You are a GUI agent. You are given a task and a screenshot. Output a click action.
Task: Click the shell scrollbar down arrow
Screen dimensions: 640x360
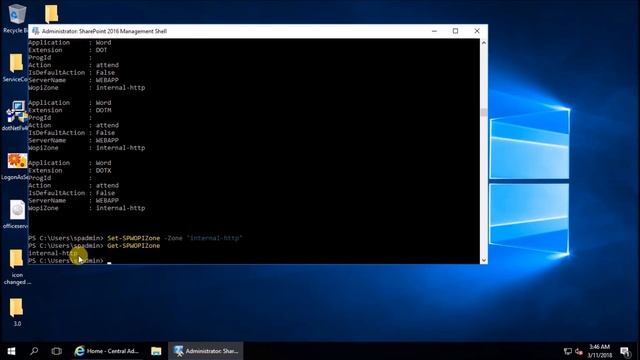pyautogui.click(x=484, y=260)
